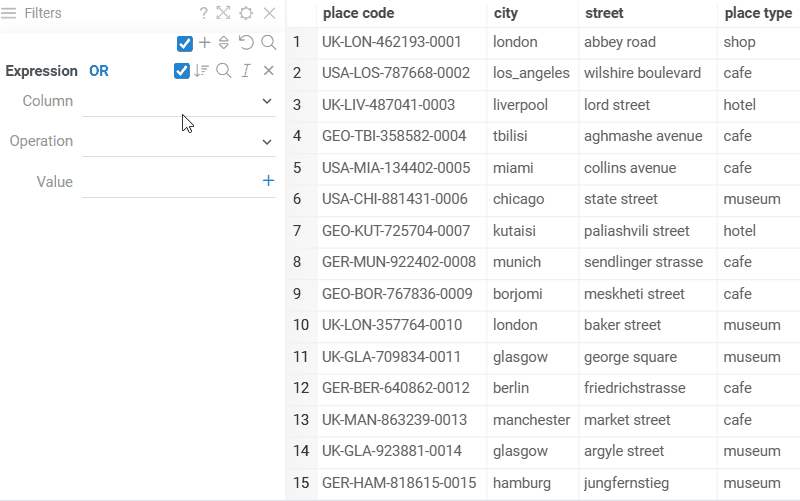Sort by place code column header
This screenshot has width=800, height=501.
point(359,13)
